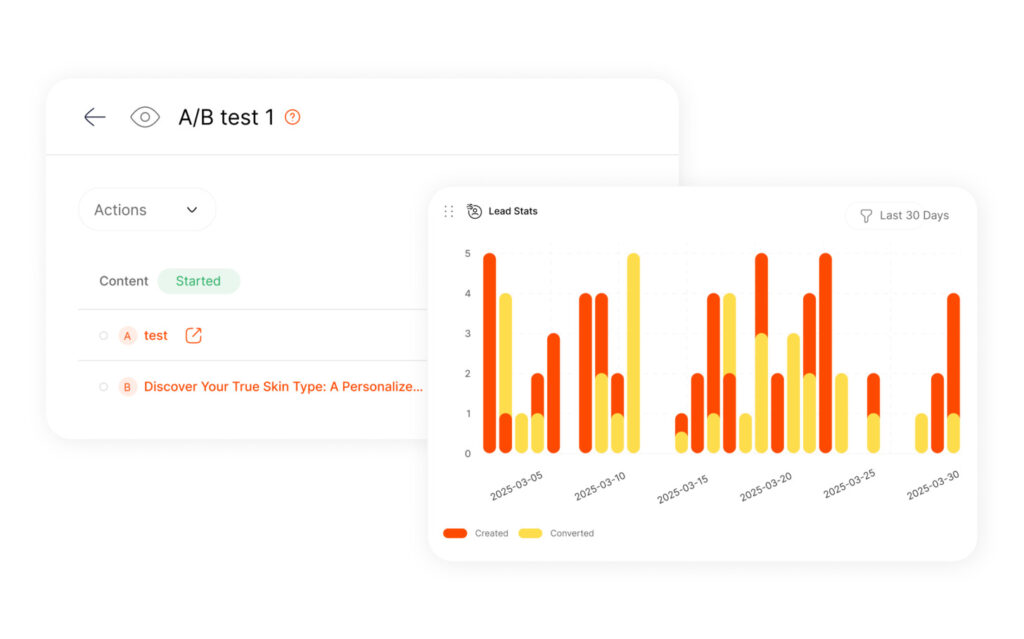
Task: Click the Lead Stats title
Action: [511, 211]
